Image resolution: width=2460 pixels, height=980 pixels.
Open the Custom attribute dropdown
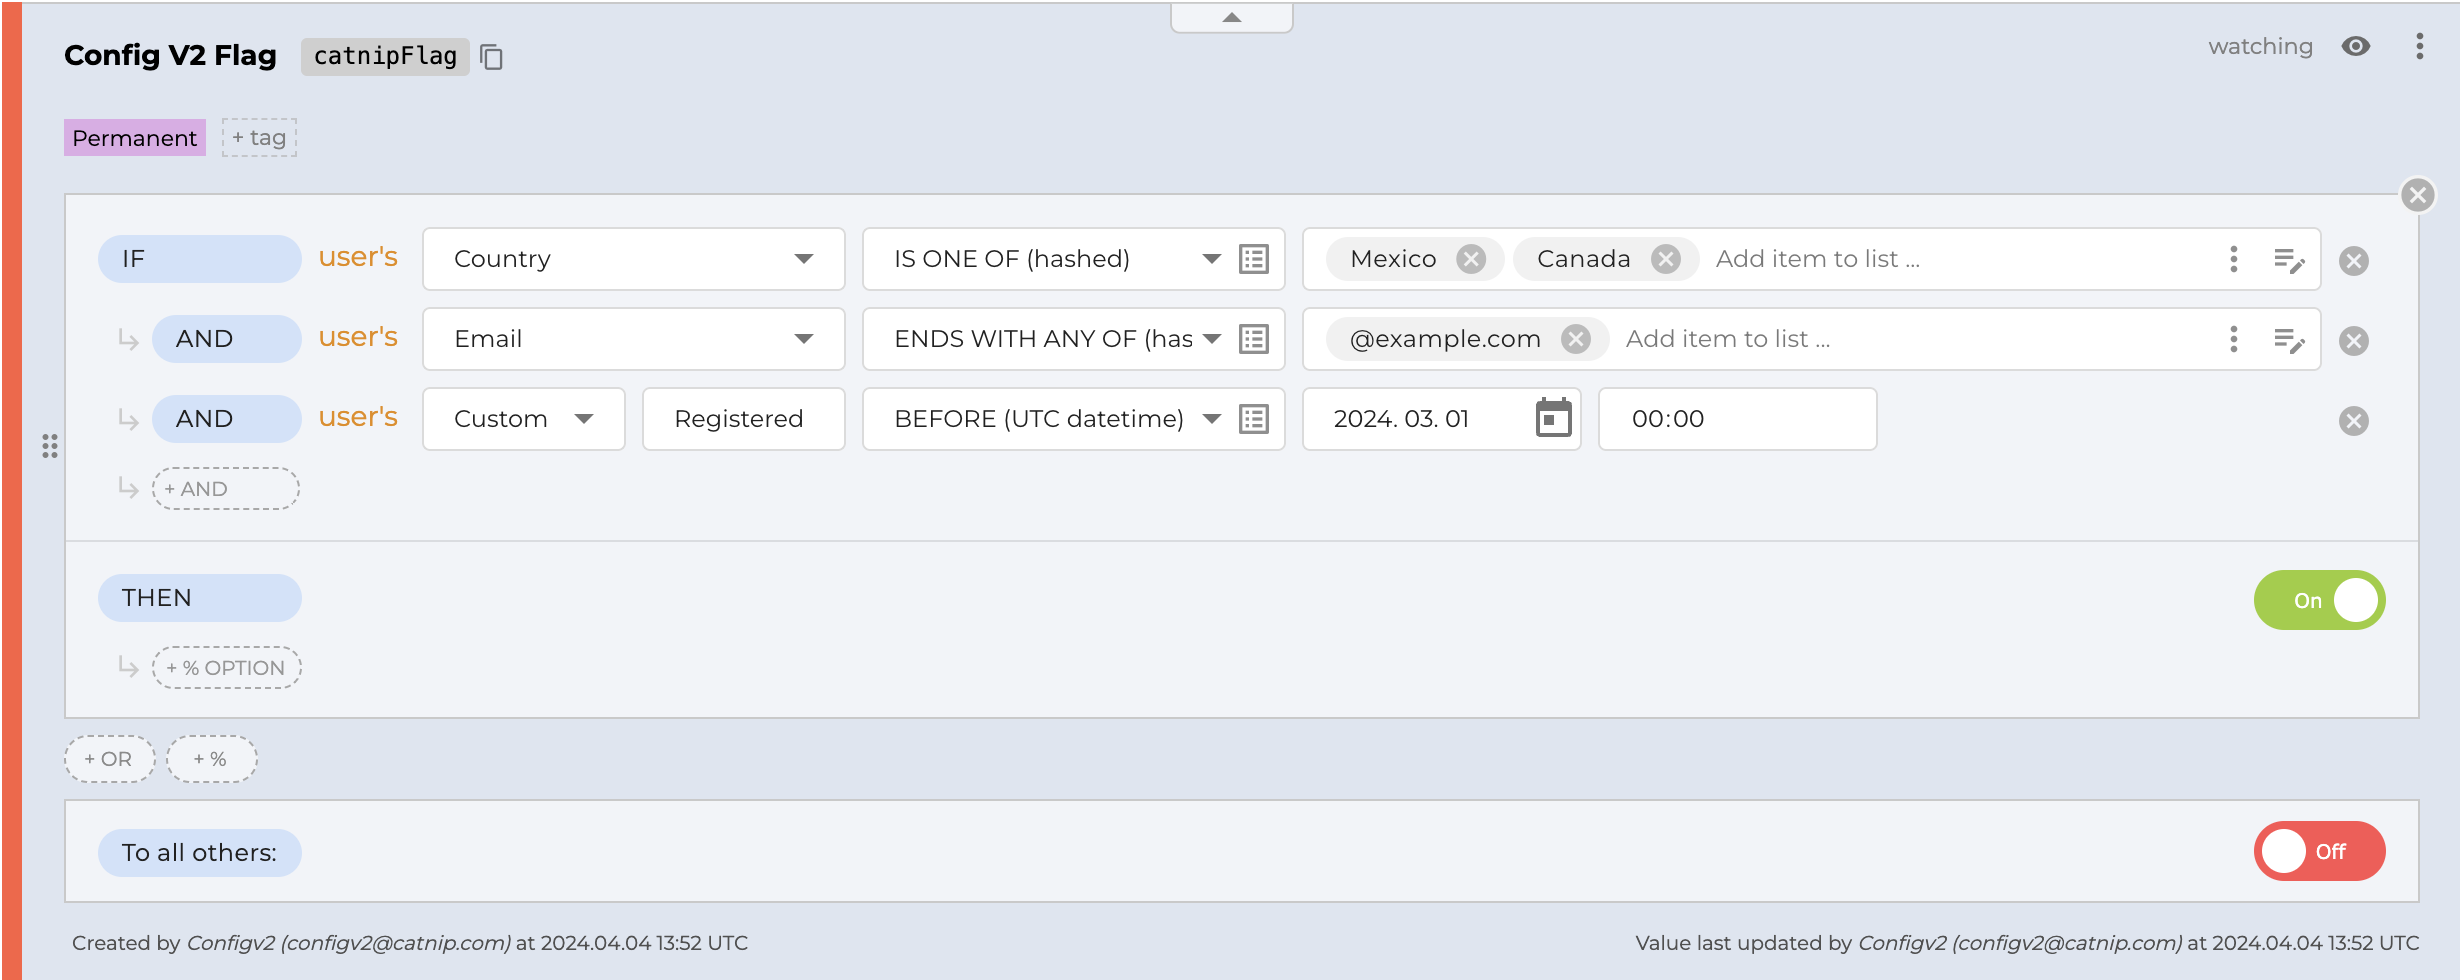click(x=523, y=419)
